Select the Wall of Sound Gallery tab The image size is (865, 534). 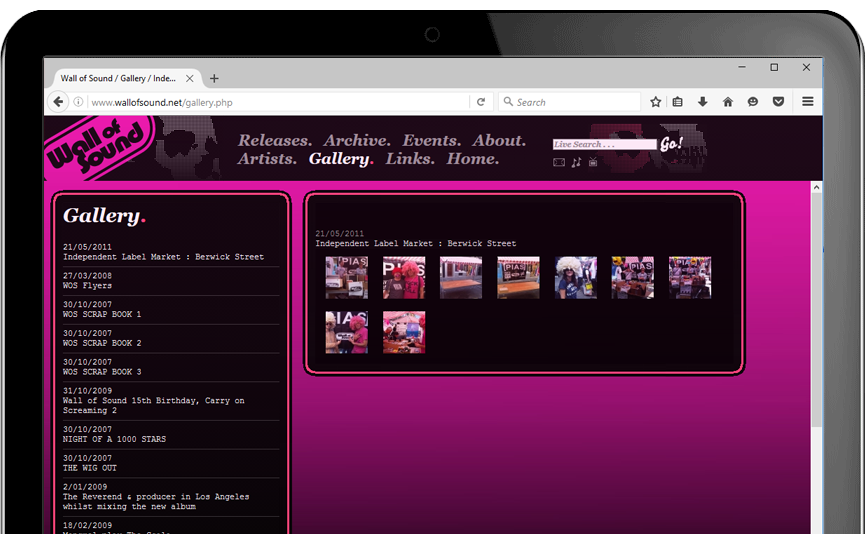pos(118,78)
